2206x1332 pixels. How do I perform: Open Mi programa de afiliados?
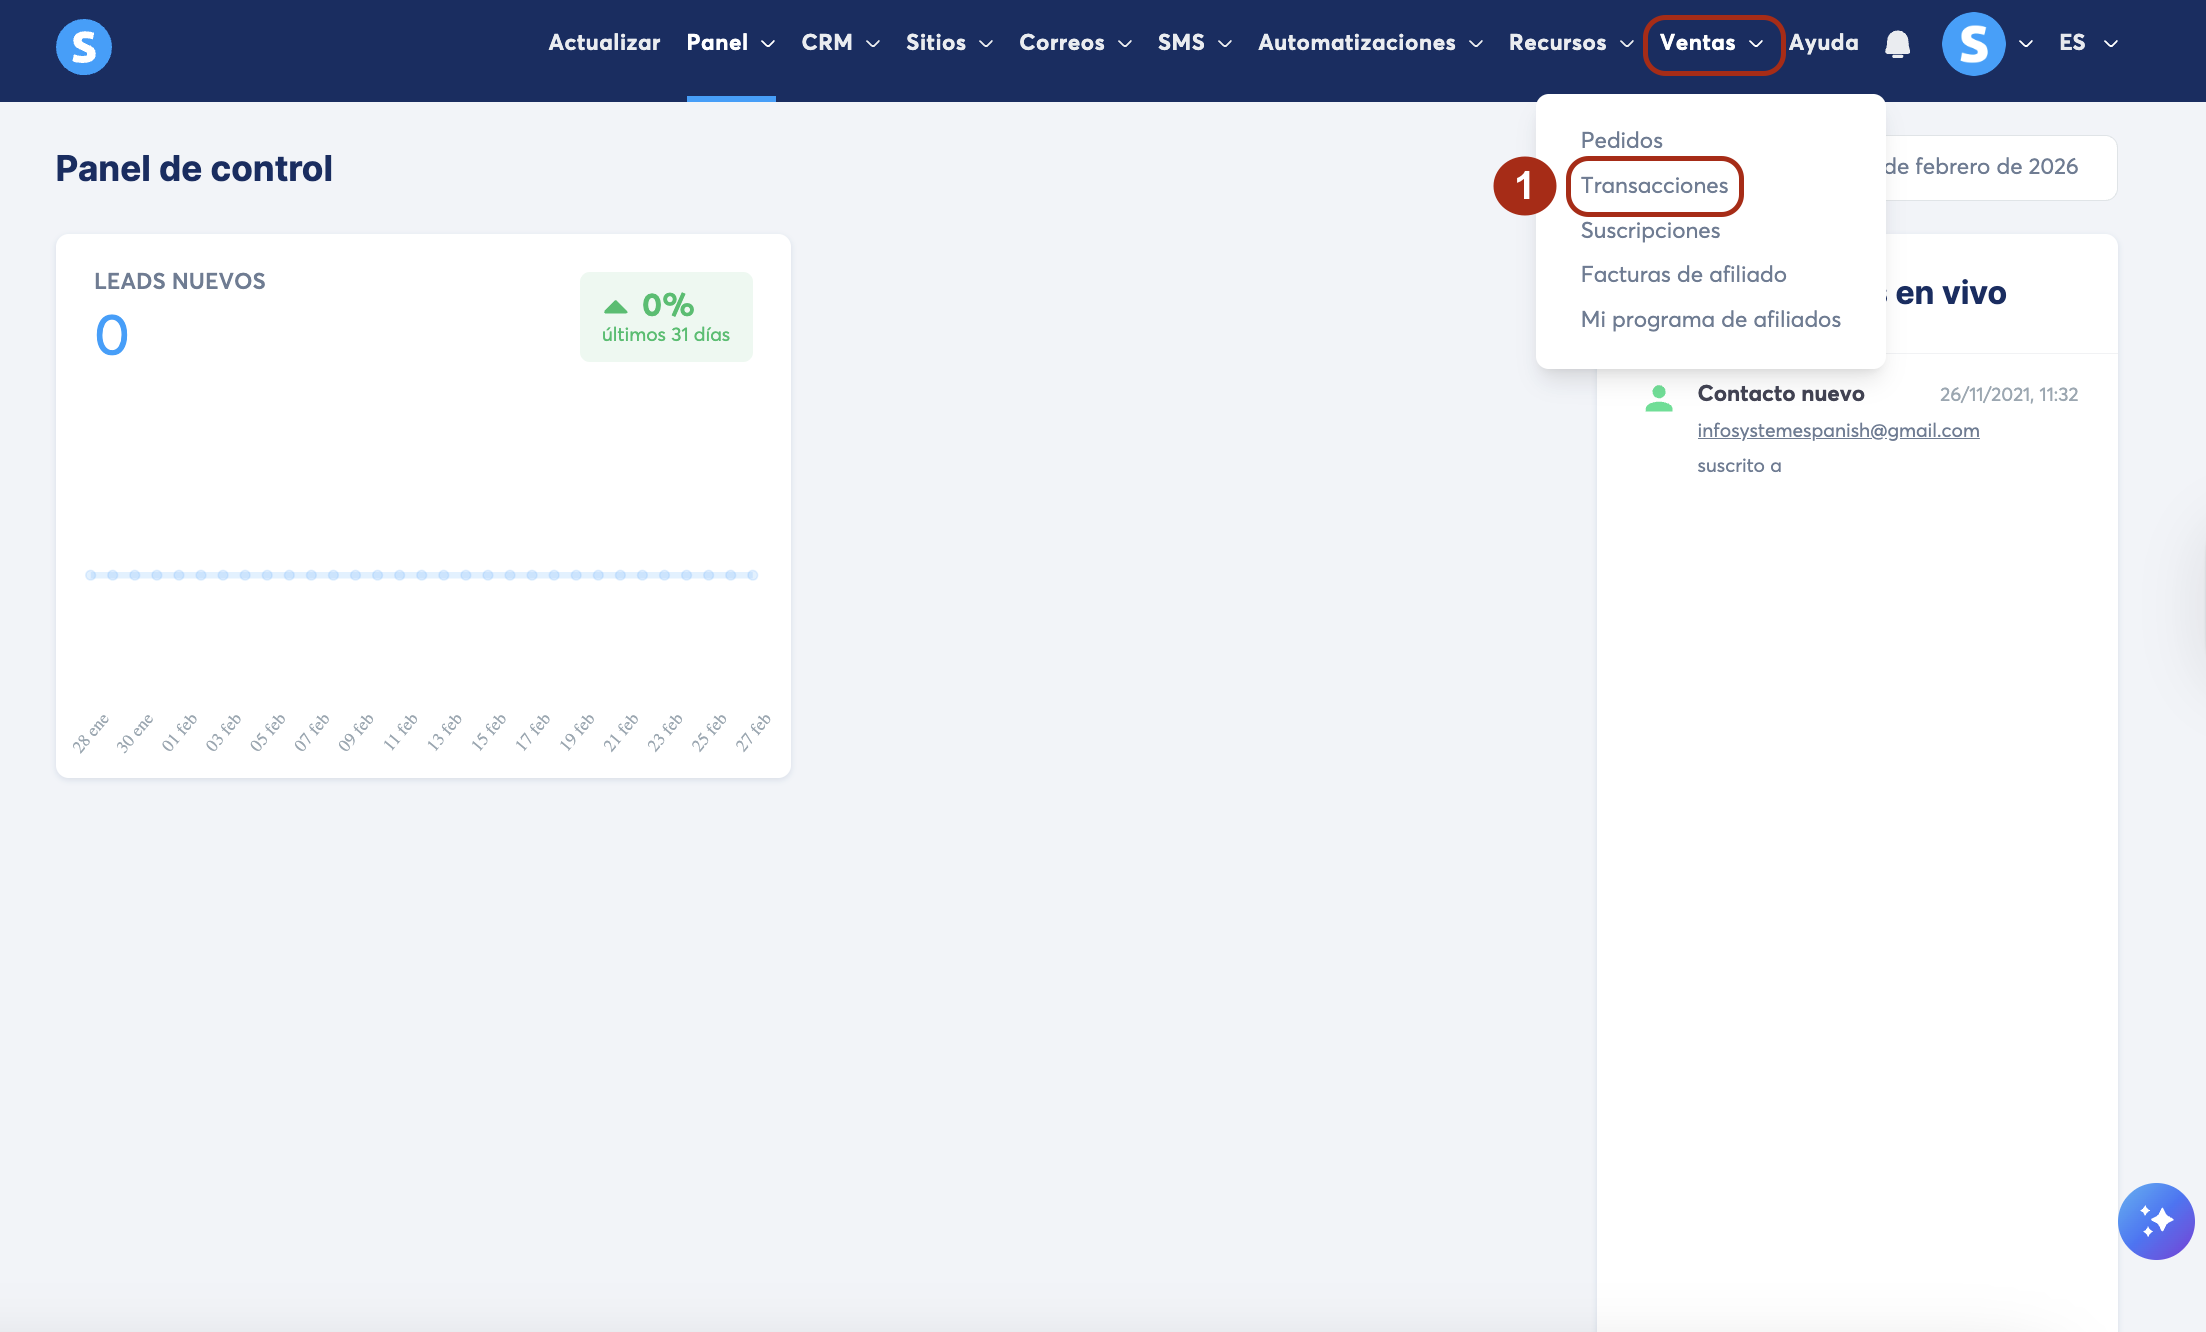[x=1710, y=320]
